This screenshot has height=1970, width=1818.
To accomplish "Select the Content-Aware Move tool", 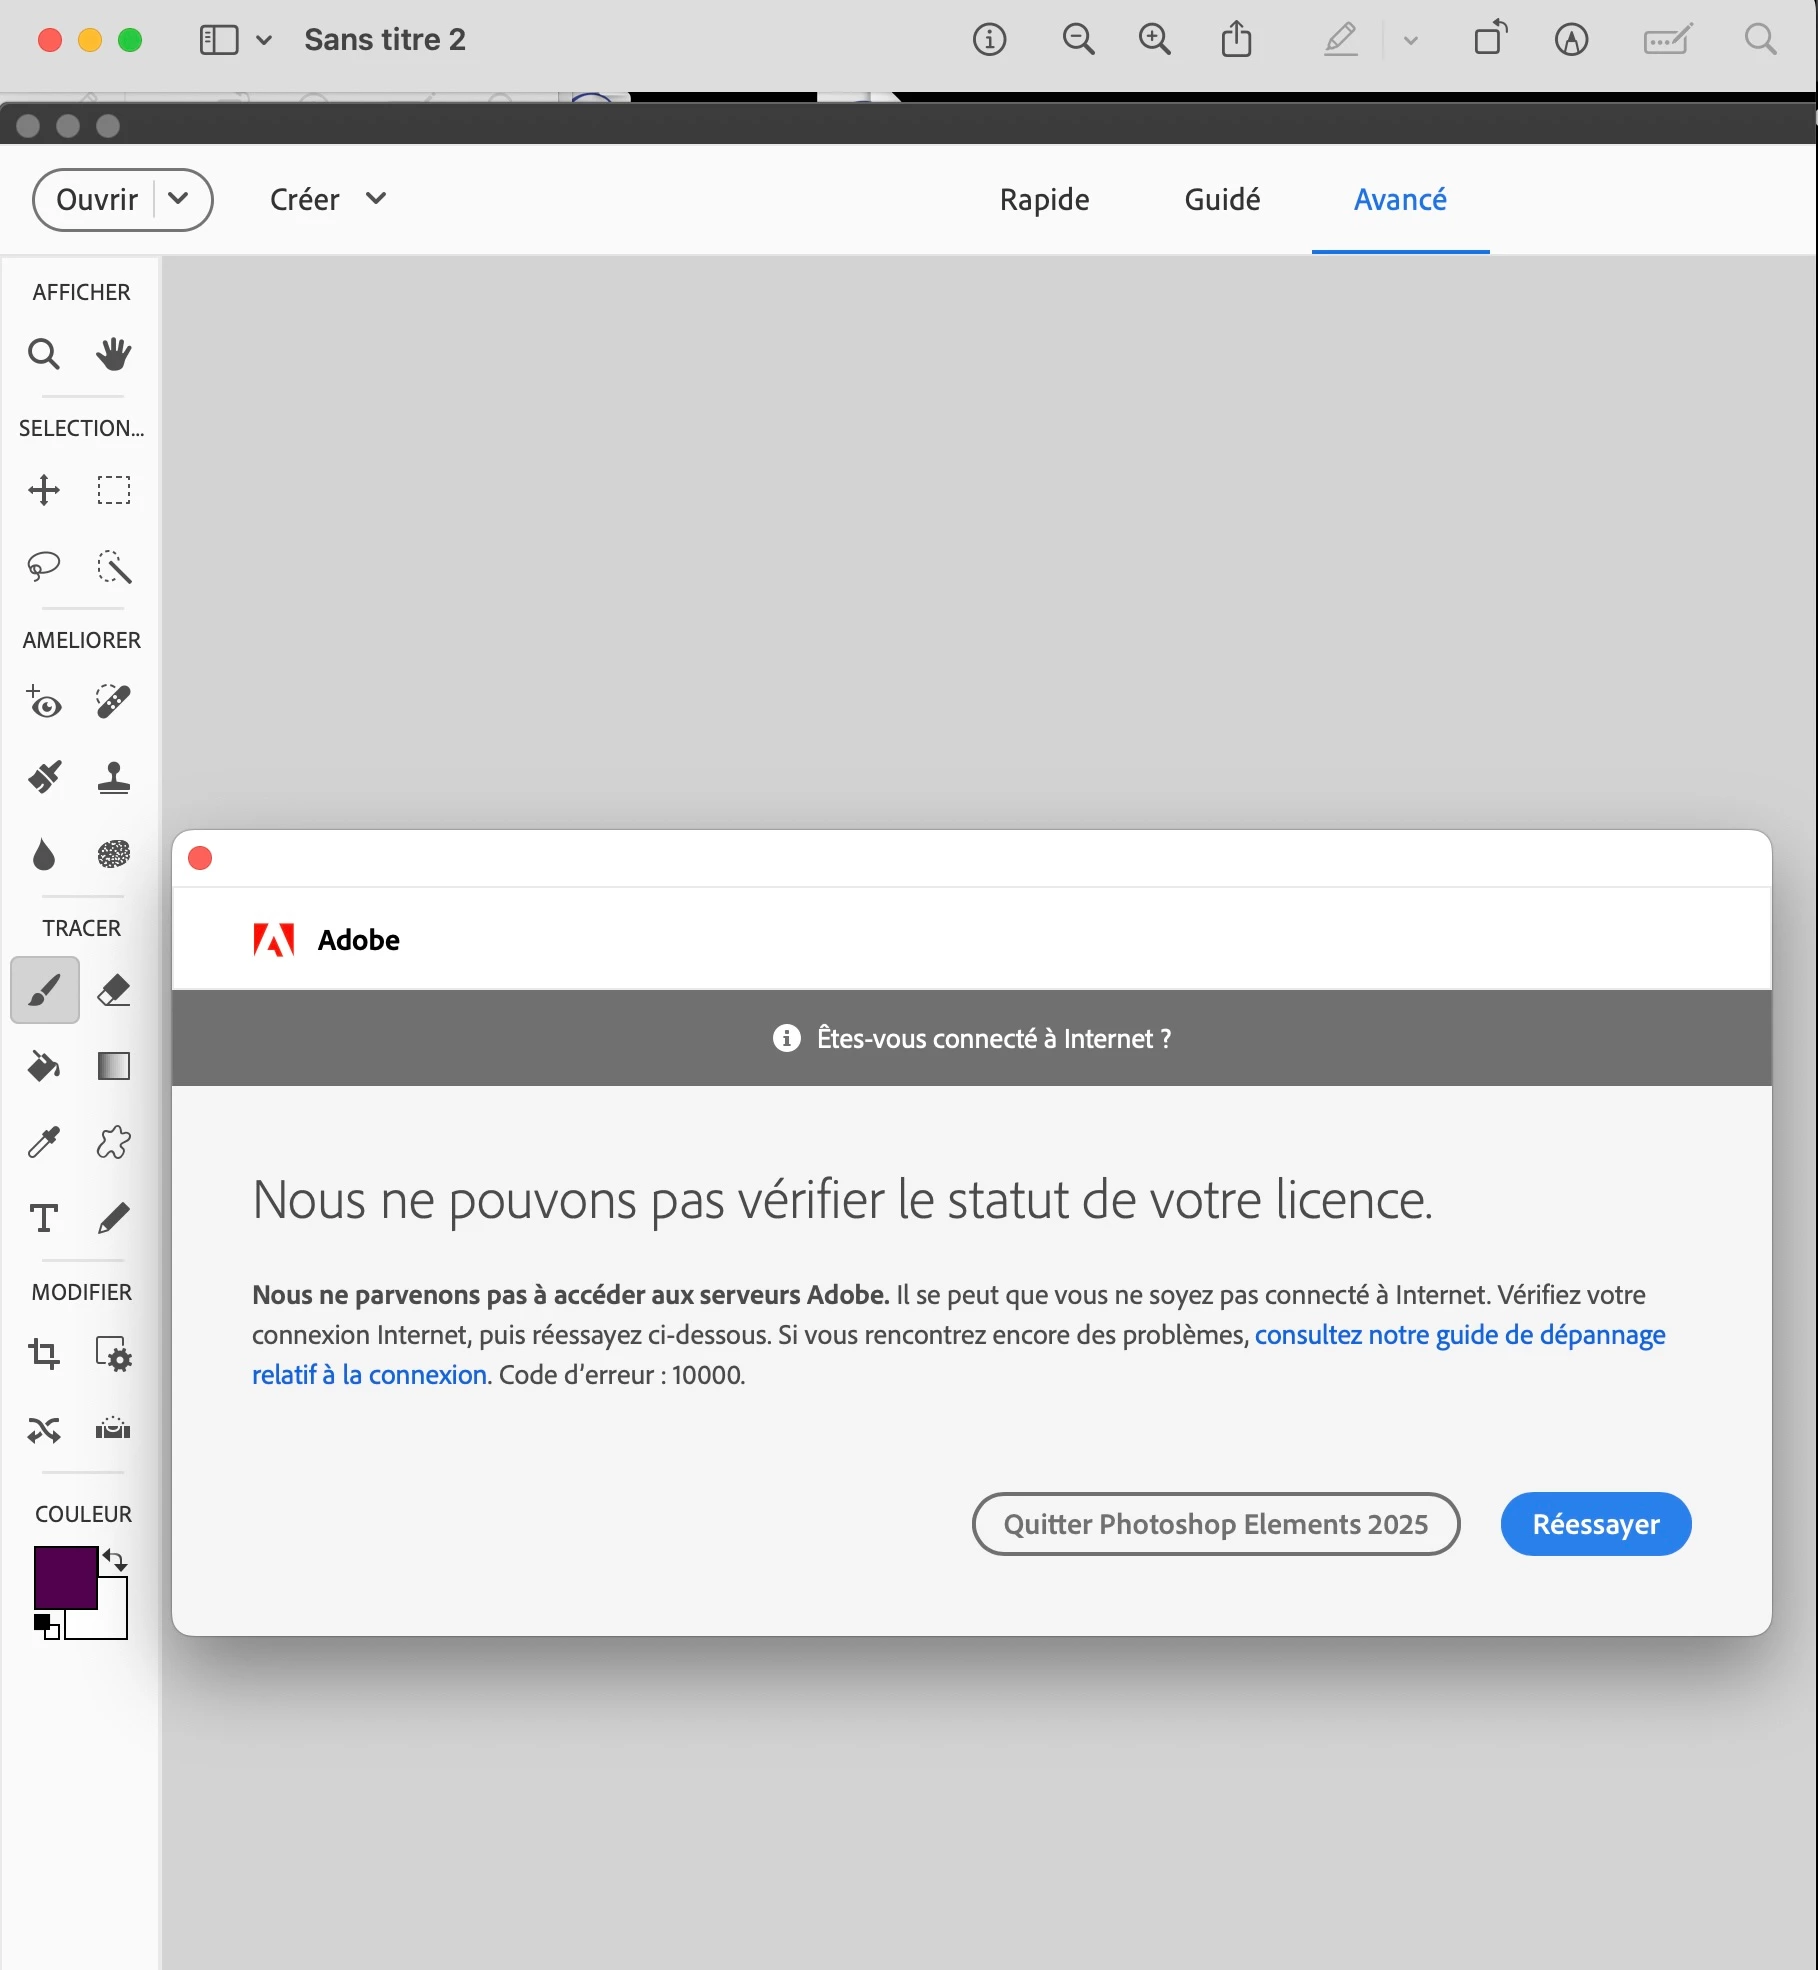I will 44,1430.
